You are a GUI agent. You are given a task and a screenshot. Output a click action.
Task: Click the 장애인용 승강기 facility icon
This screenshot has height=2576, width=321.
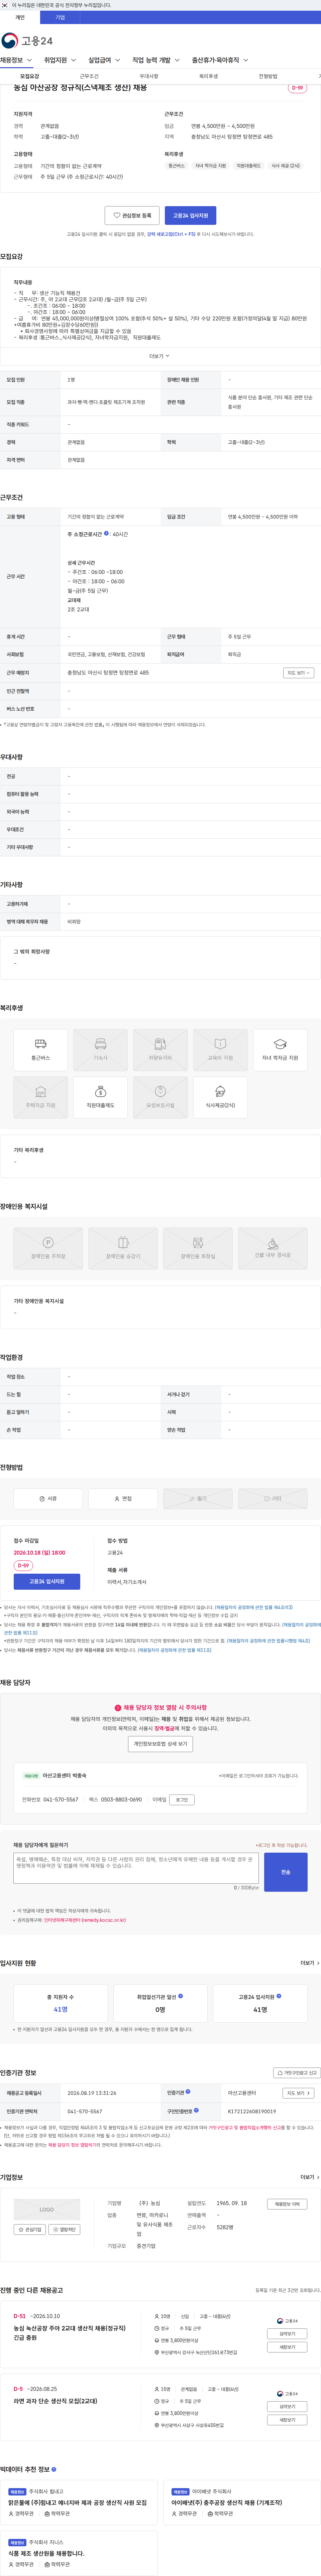pyautogui.click(x=123, y=1249)
